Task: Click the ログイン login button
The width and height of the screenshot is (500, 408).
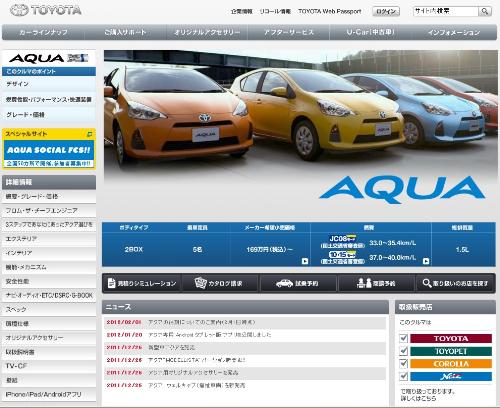Action: (386, 12)
